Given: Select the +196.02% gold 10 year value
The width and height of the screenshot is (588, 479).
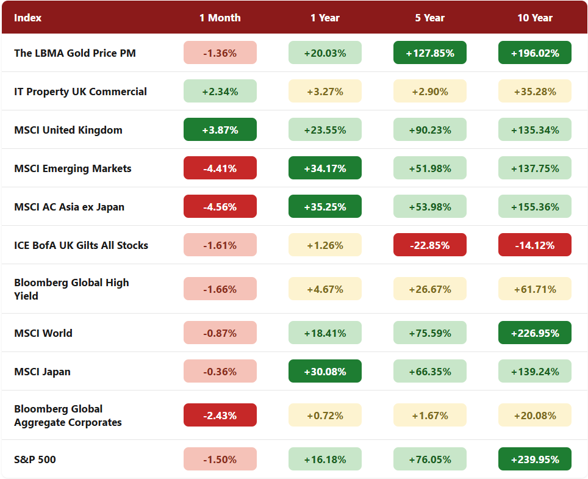Looking at the screenshot, I should [x=535, y=53].
